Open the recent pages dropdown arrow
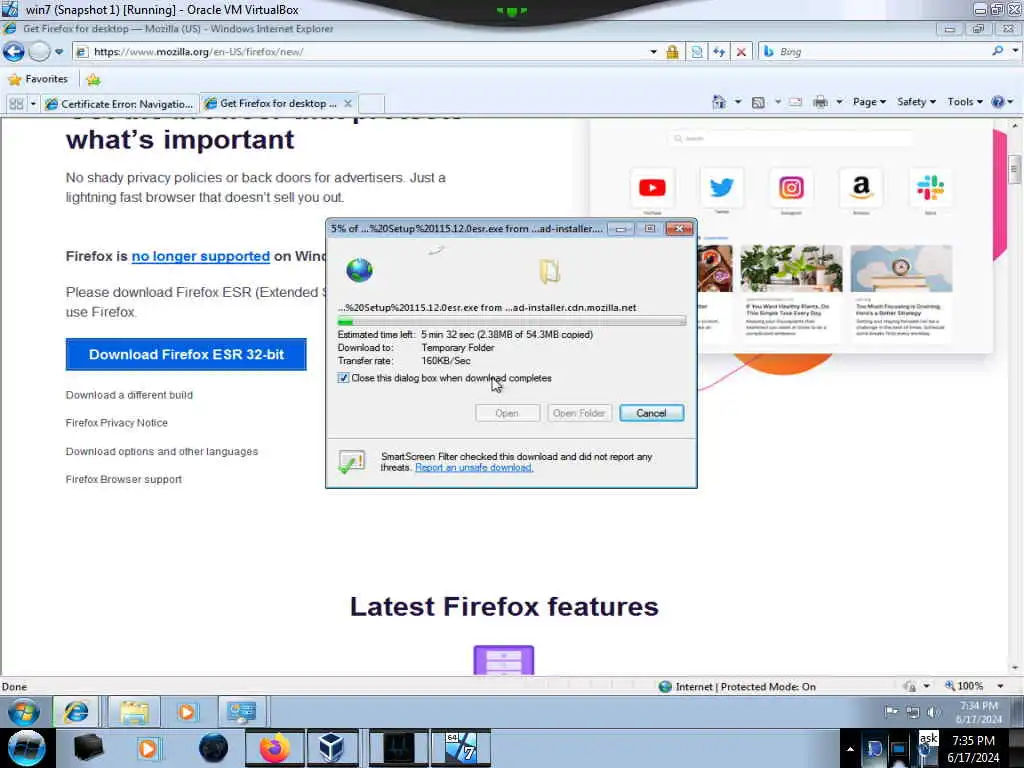 pos(59,52)
